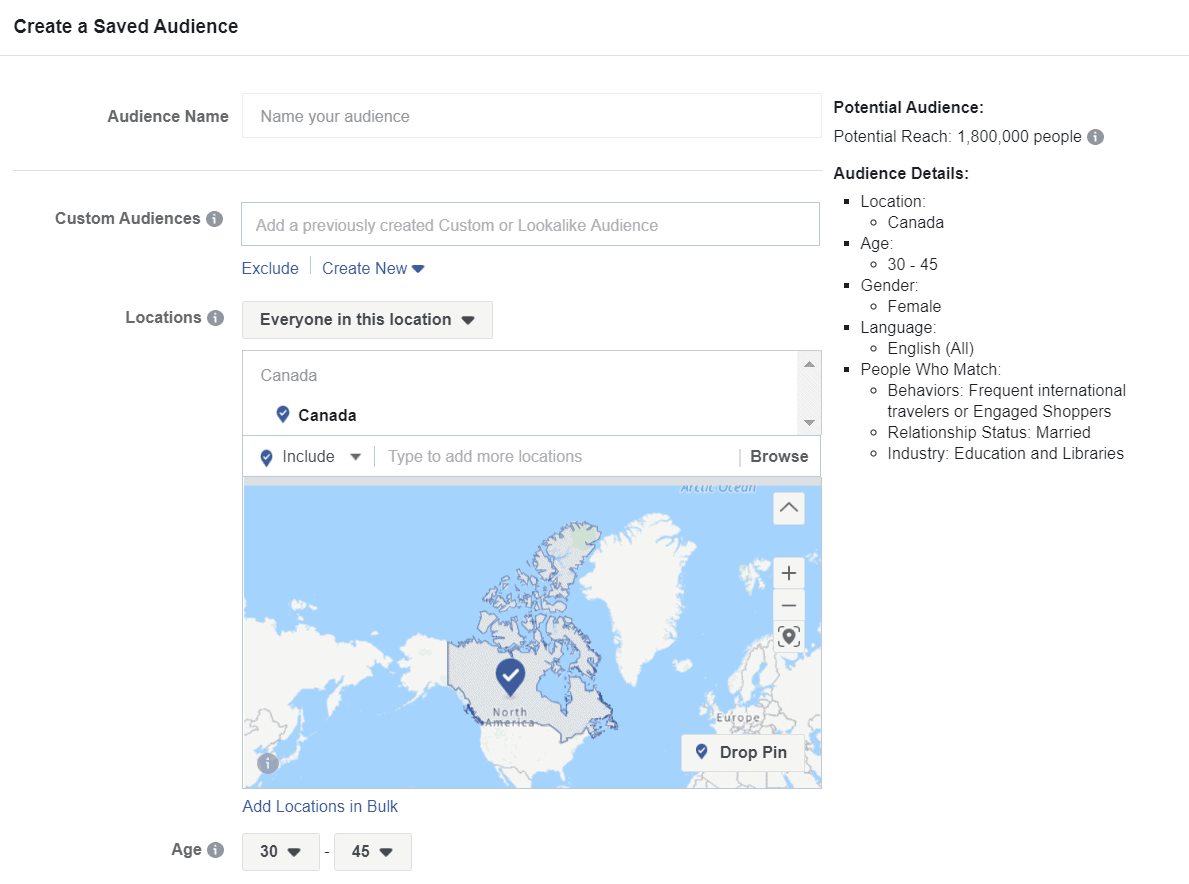Open the Potential Reach info icon
The width and height of the screenshot is (1189, 884).
1095,137
